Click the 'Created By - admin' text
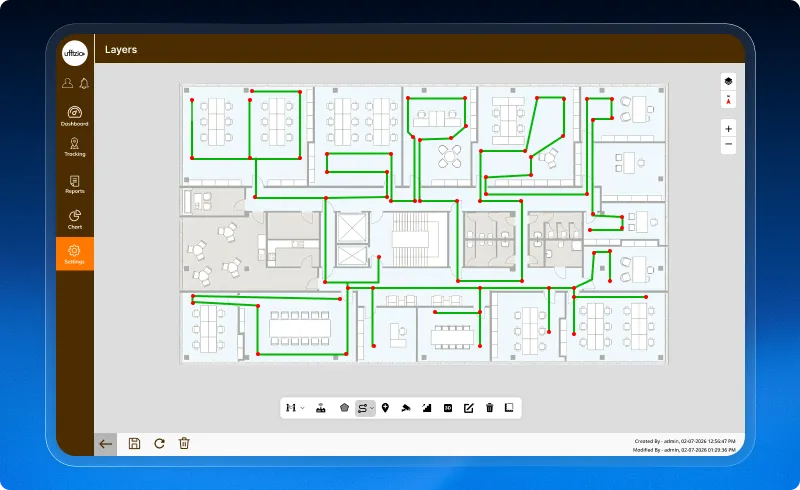This screenshot has height=490, width=800. pos(685,441)
